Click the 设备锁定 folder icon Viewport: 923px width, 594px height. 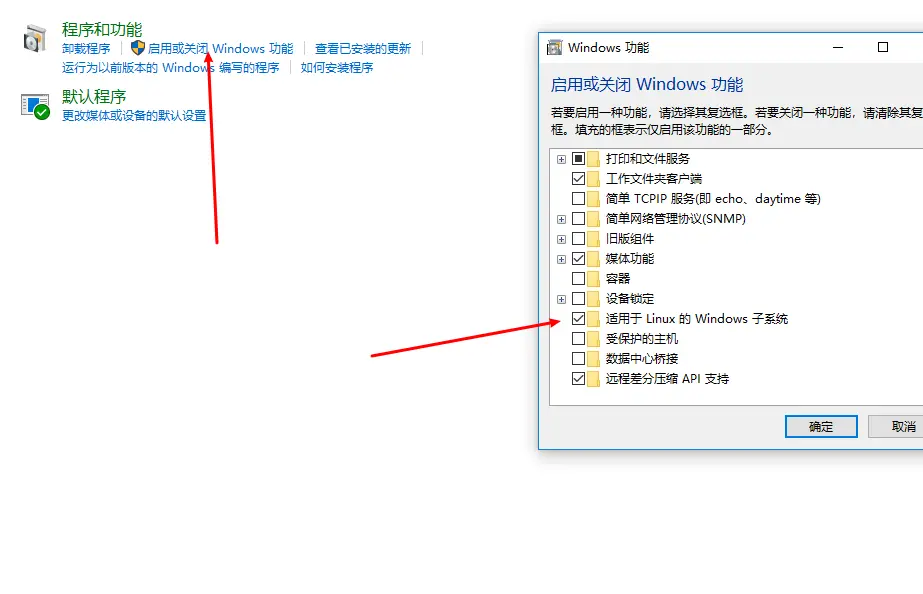coord(593,299)
